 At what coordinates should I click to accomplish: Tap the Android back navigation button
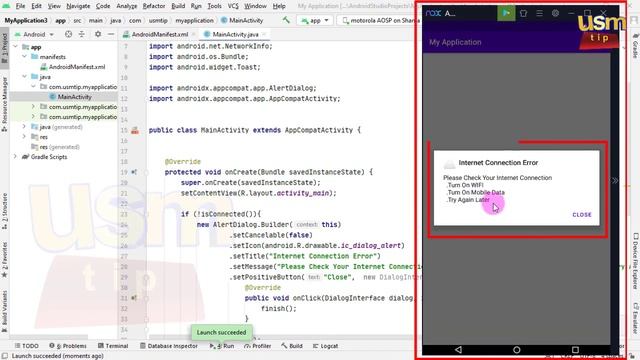pos(458,350)
